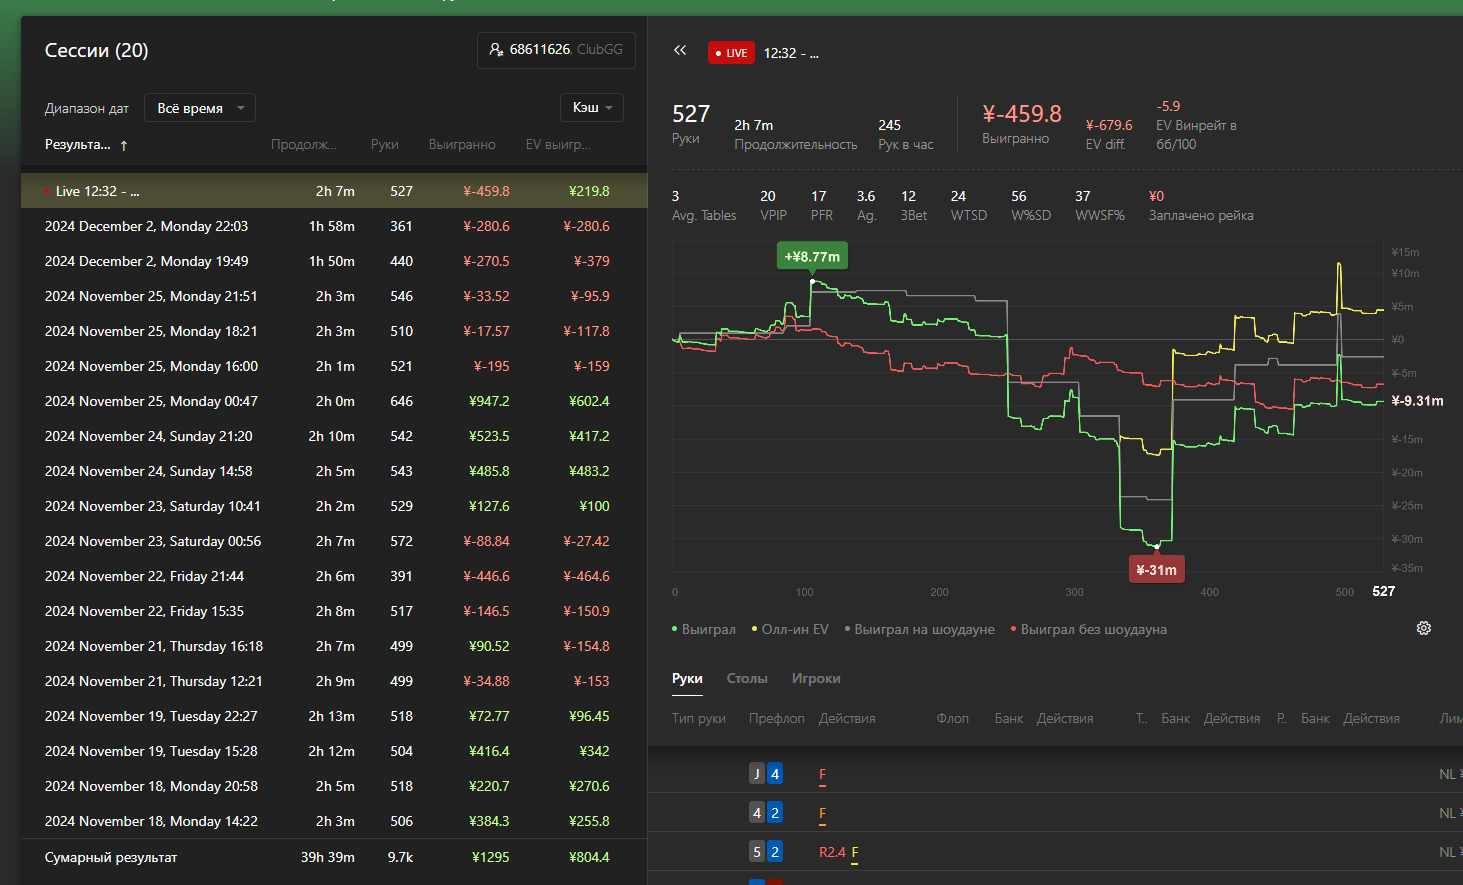This screenshot has width=1463, height=885.
Task: Select session 2024 November 23, Saturday 10:41
Action: click(x=334, y=506)
